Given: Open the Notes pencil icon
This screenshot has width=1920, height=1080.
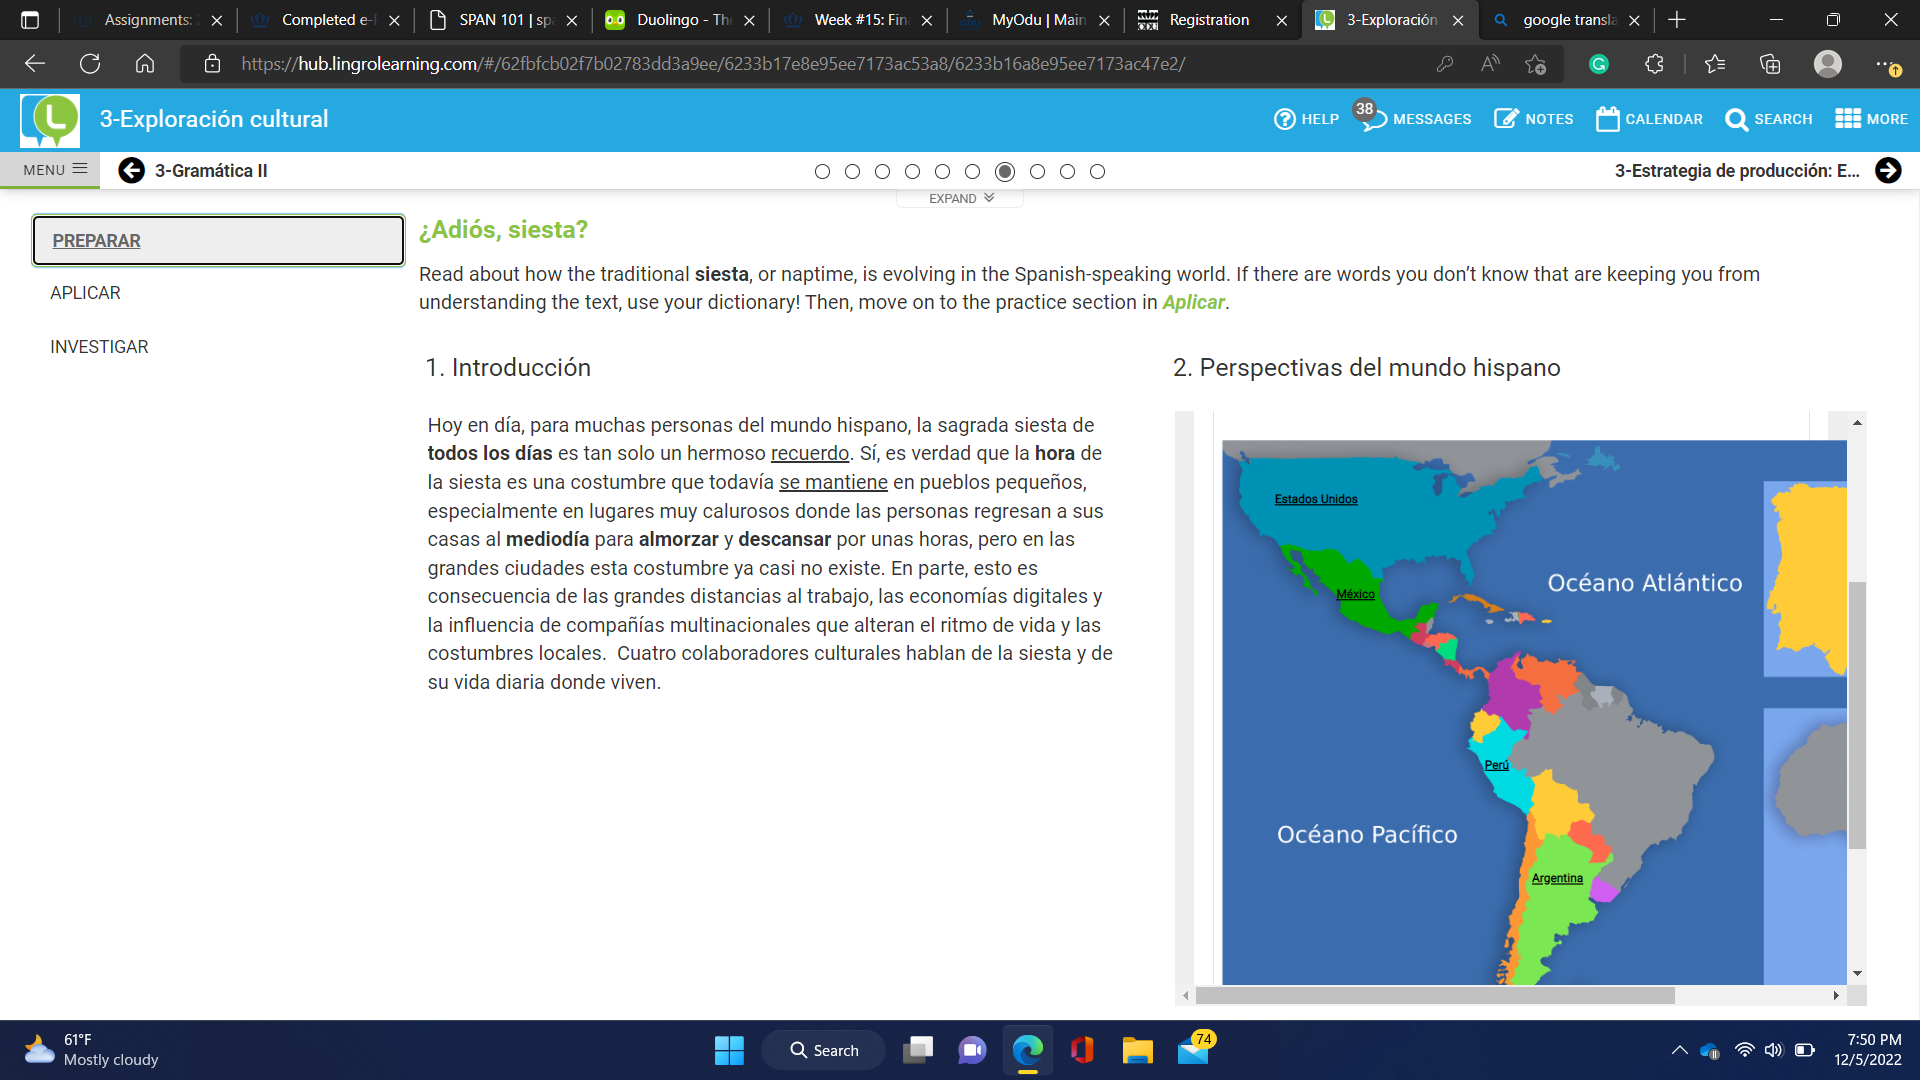Looking at the screenshot, I should [x=1506, y=119].
